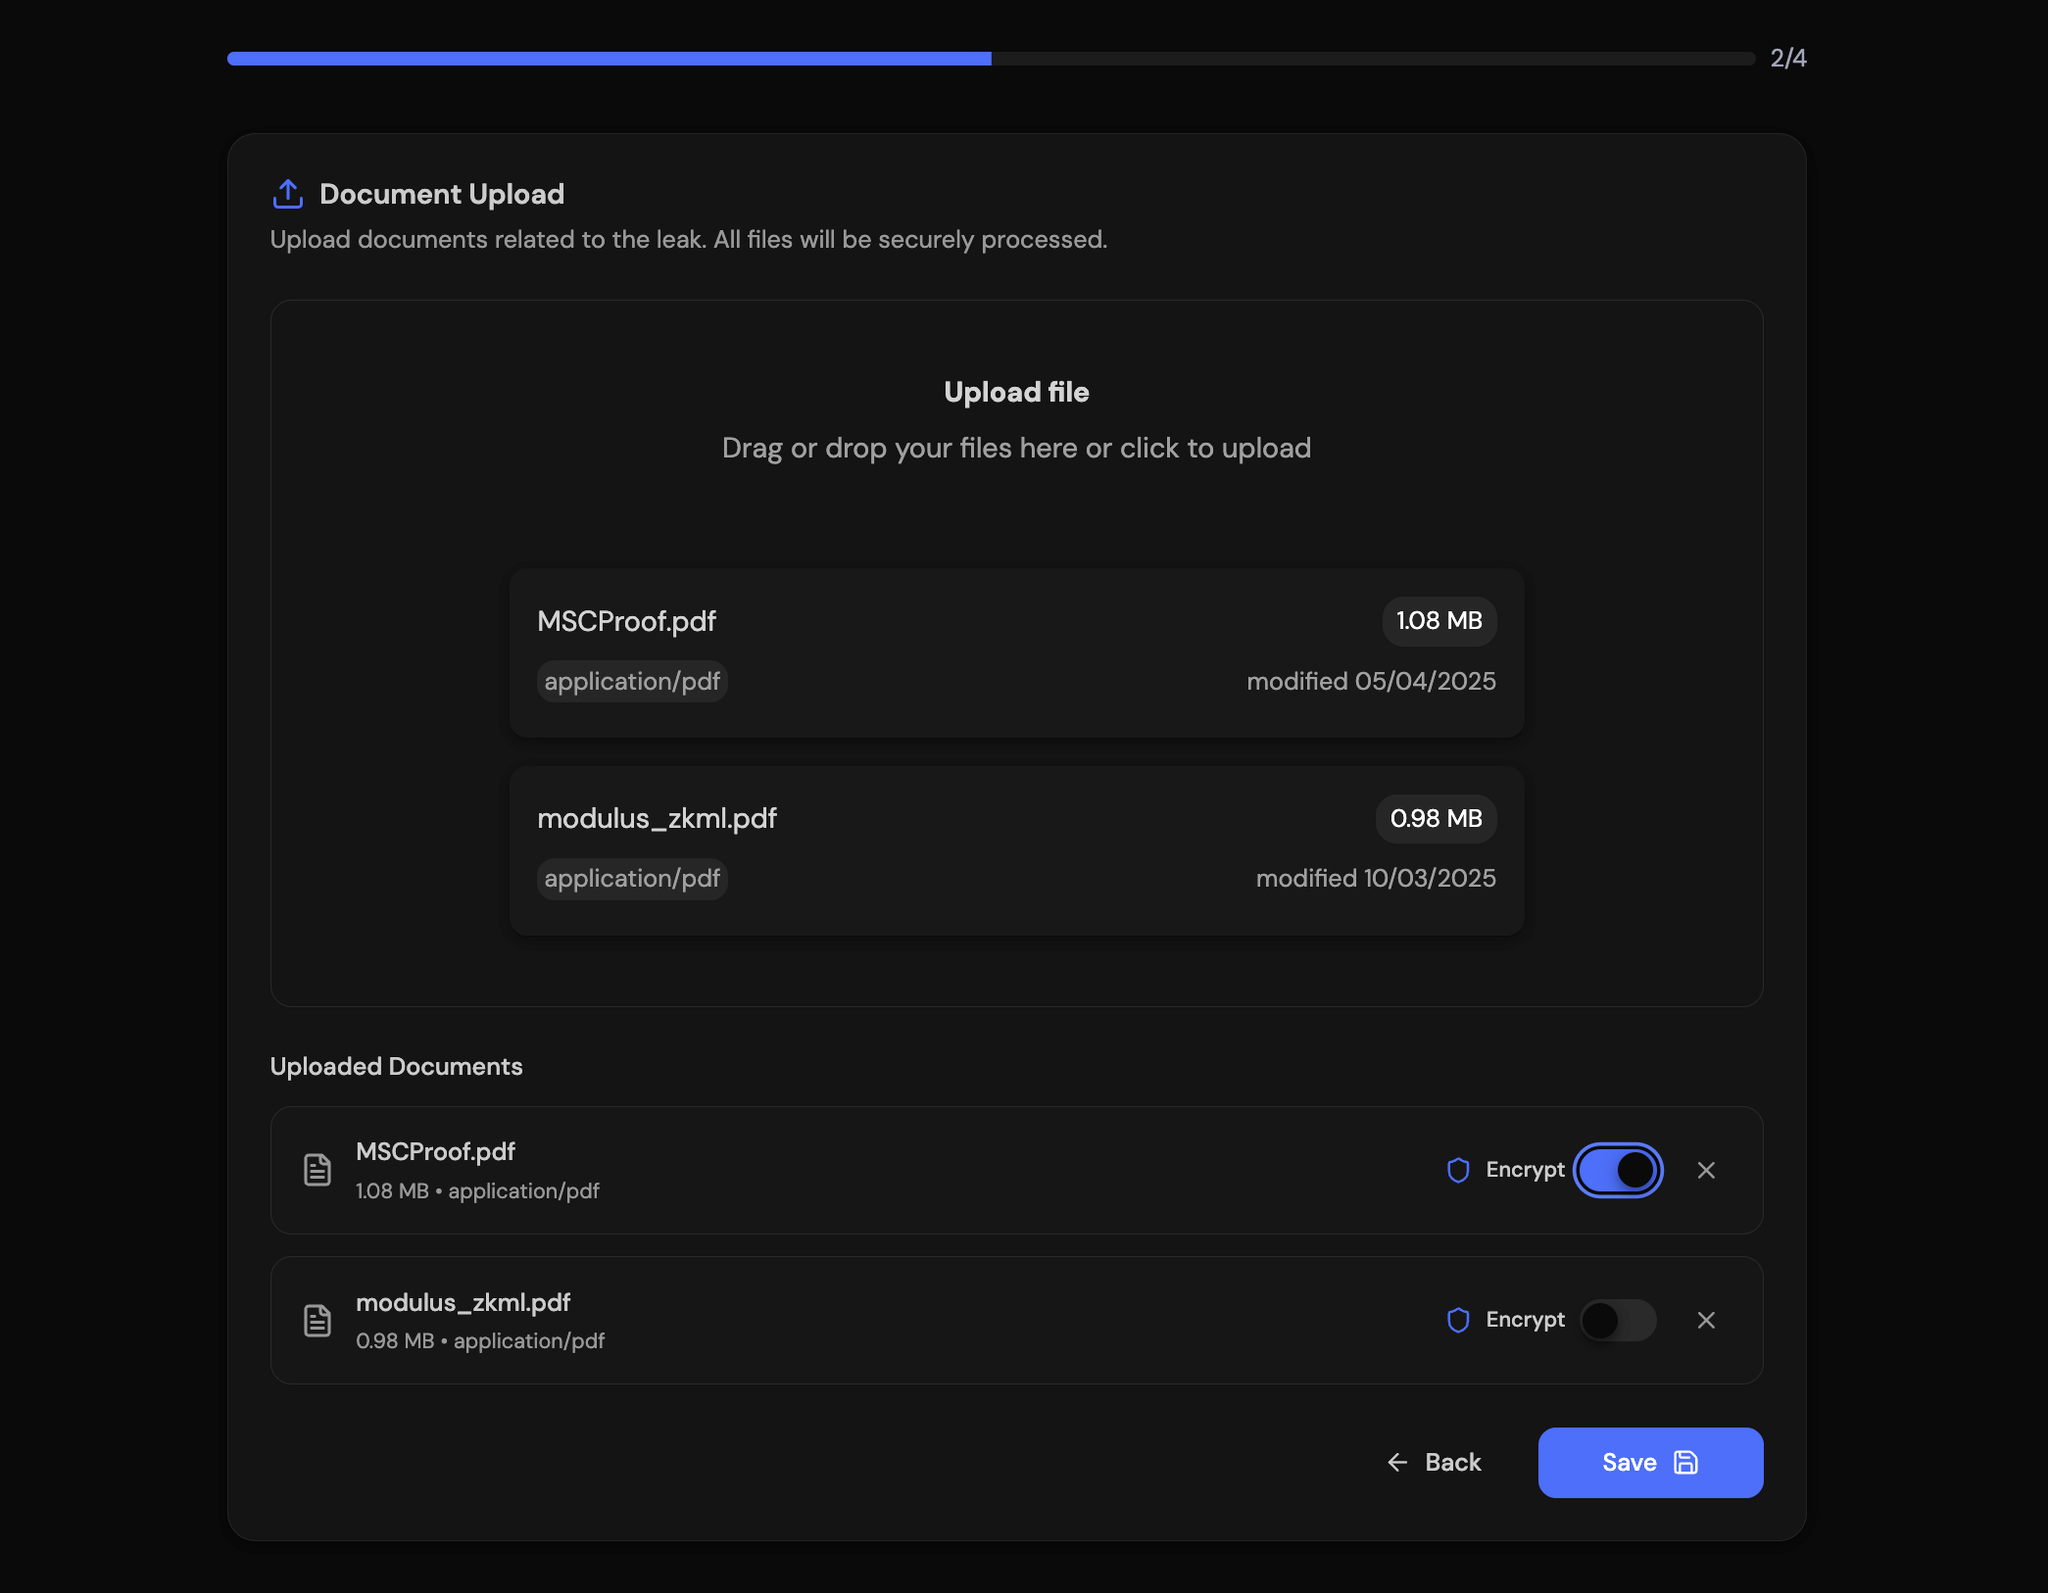This screenshot has width=2048, height=1593.
Task: Go Back to the previous step
Action: click(1435, 1462)
